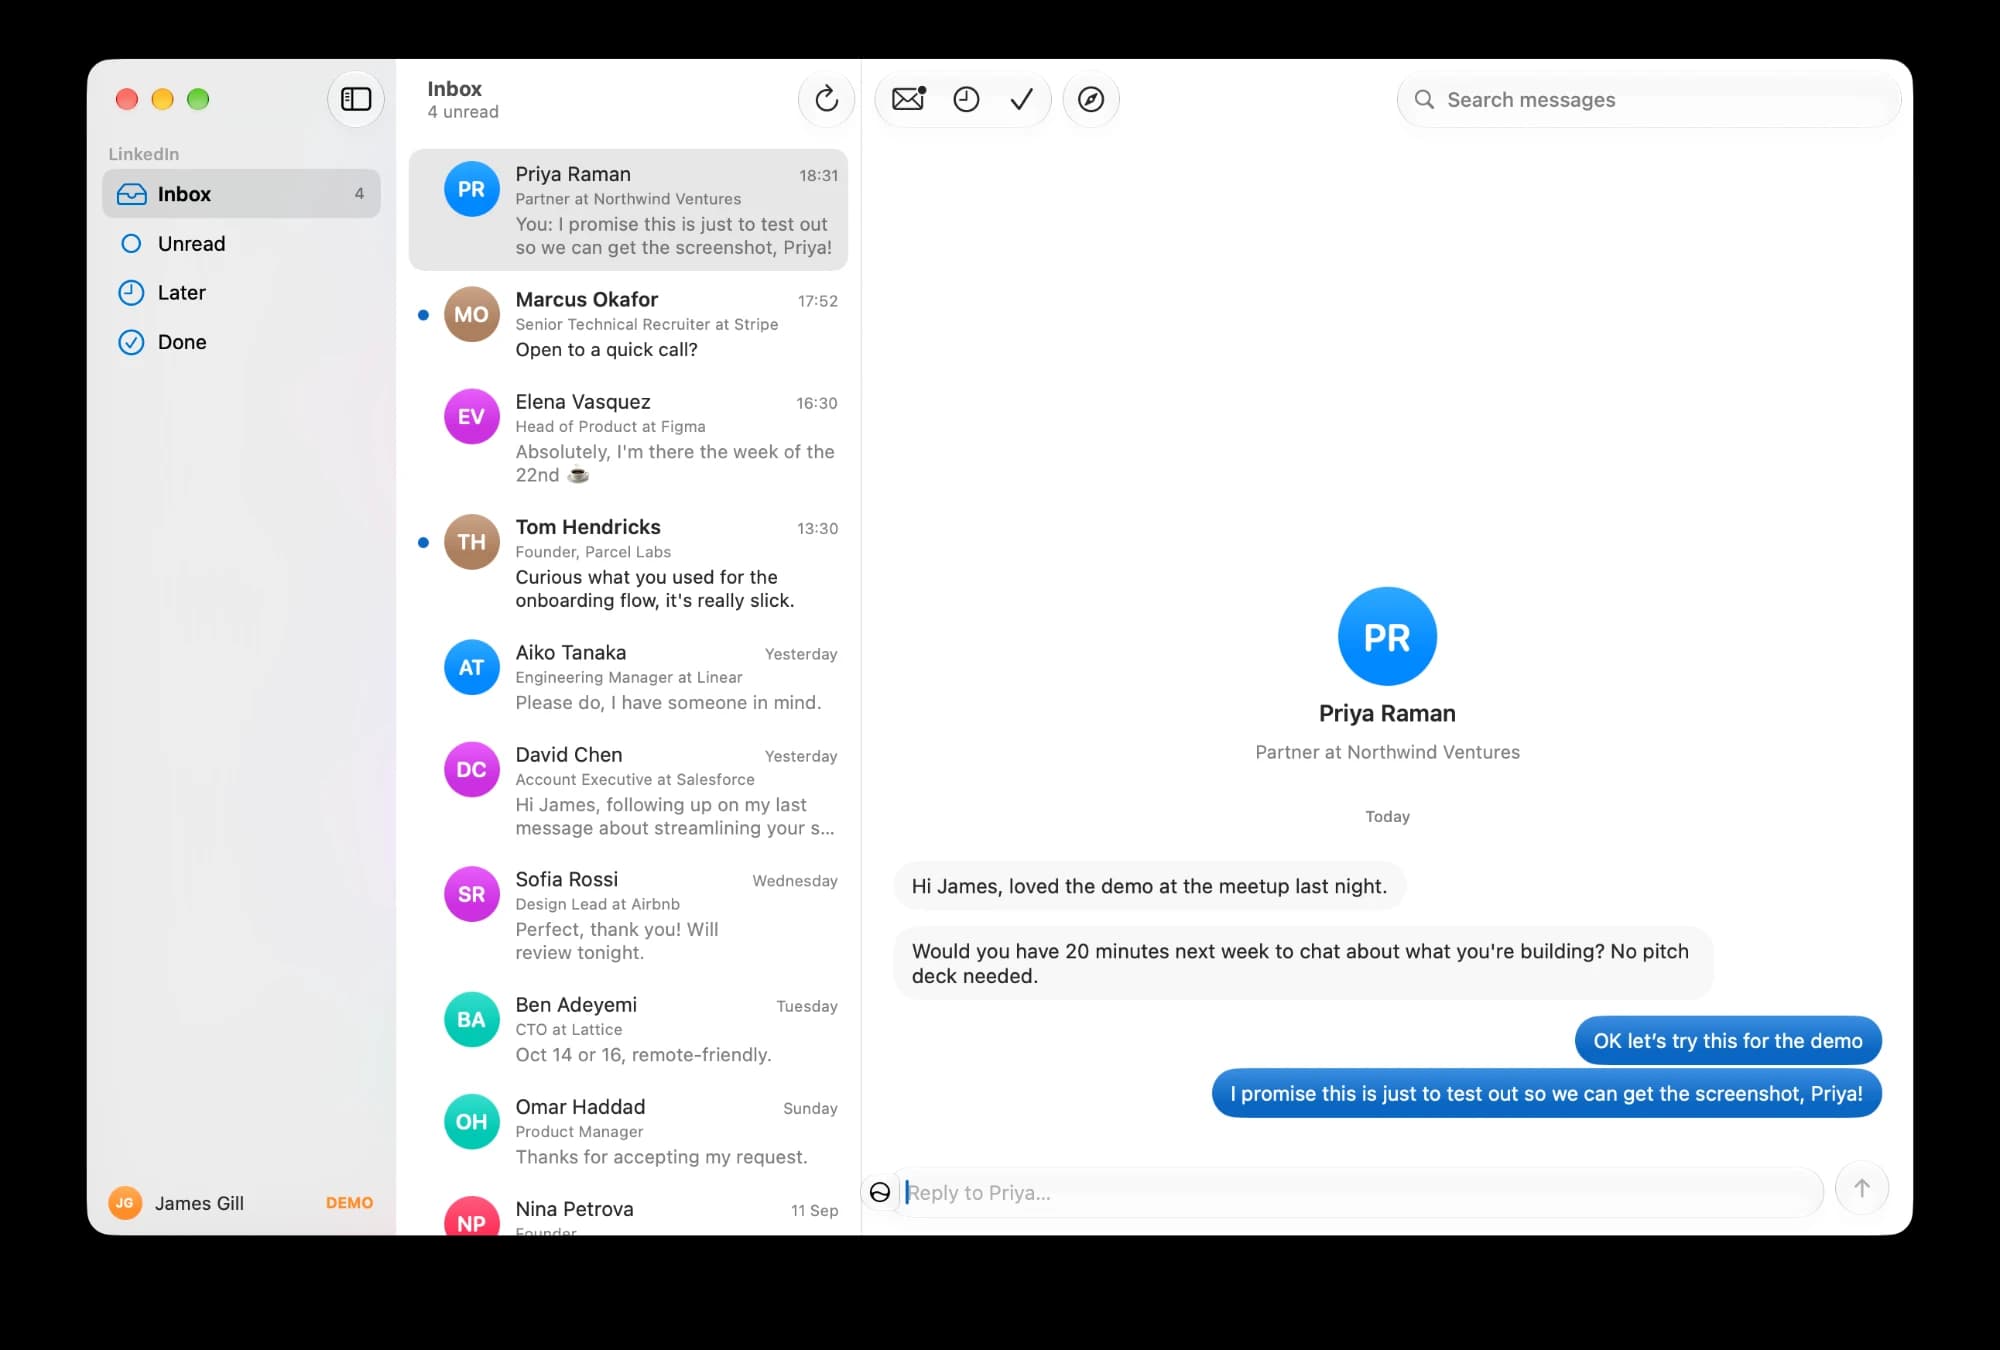Select Inbox in the sidebar
This screenshot has height=1350, width=2000.
pyautogui.click(x=241, y=194)
